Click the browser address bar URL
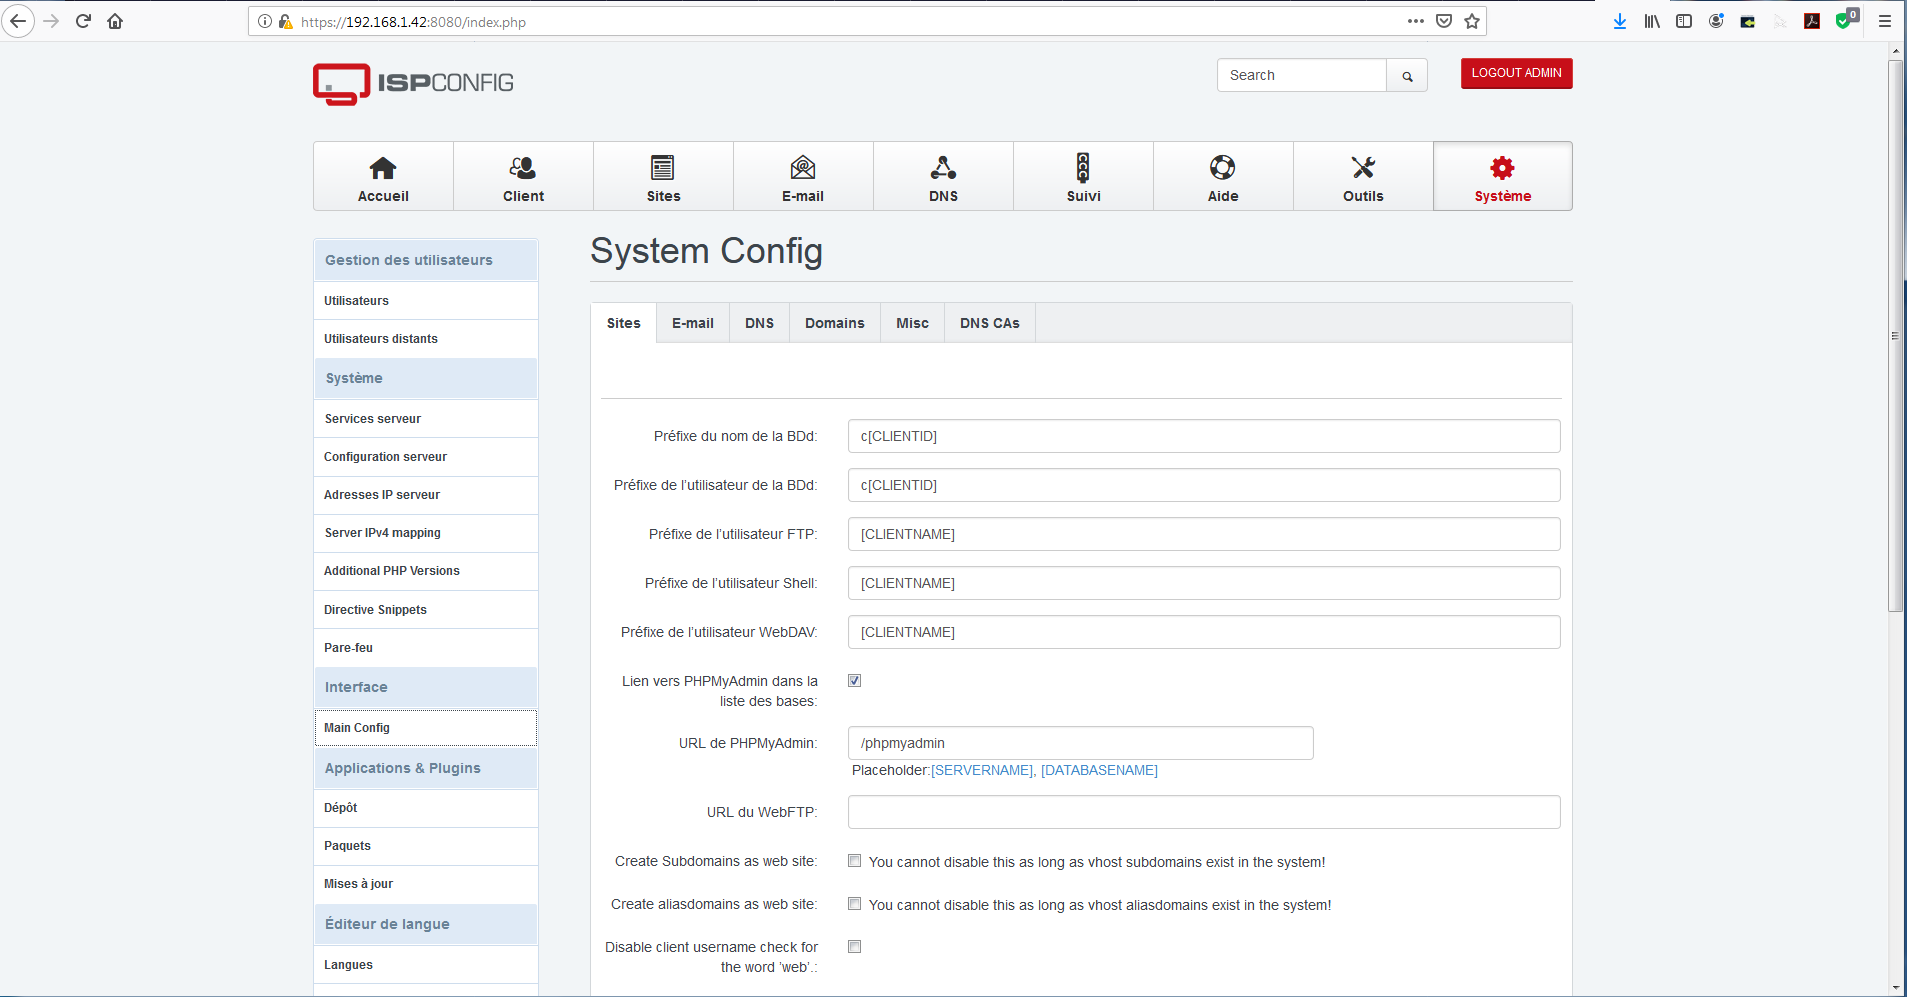The image size is (1907, 997). click(x=413, y=22)
